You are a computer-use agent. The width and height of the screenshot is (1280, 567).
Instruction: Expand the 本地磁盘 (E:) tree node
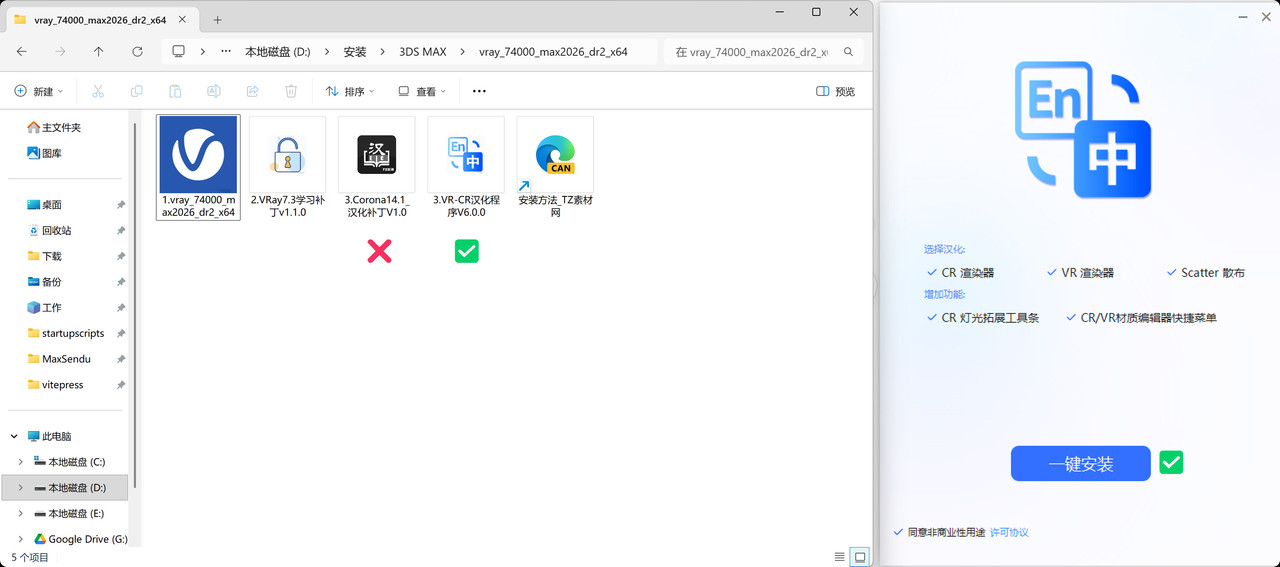(21, 514)
